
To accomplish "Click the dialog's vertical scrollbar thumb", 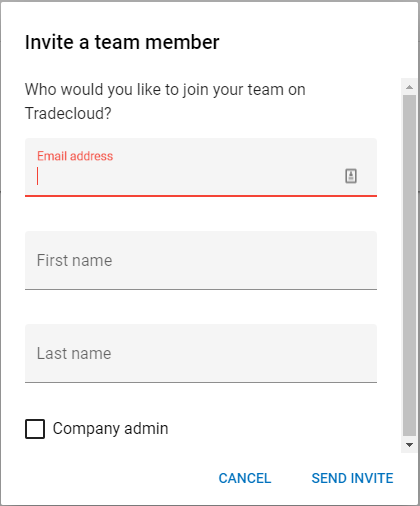I will point(409,266).
